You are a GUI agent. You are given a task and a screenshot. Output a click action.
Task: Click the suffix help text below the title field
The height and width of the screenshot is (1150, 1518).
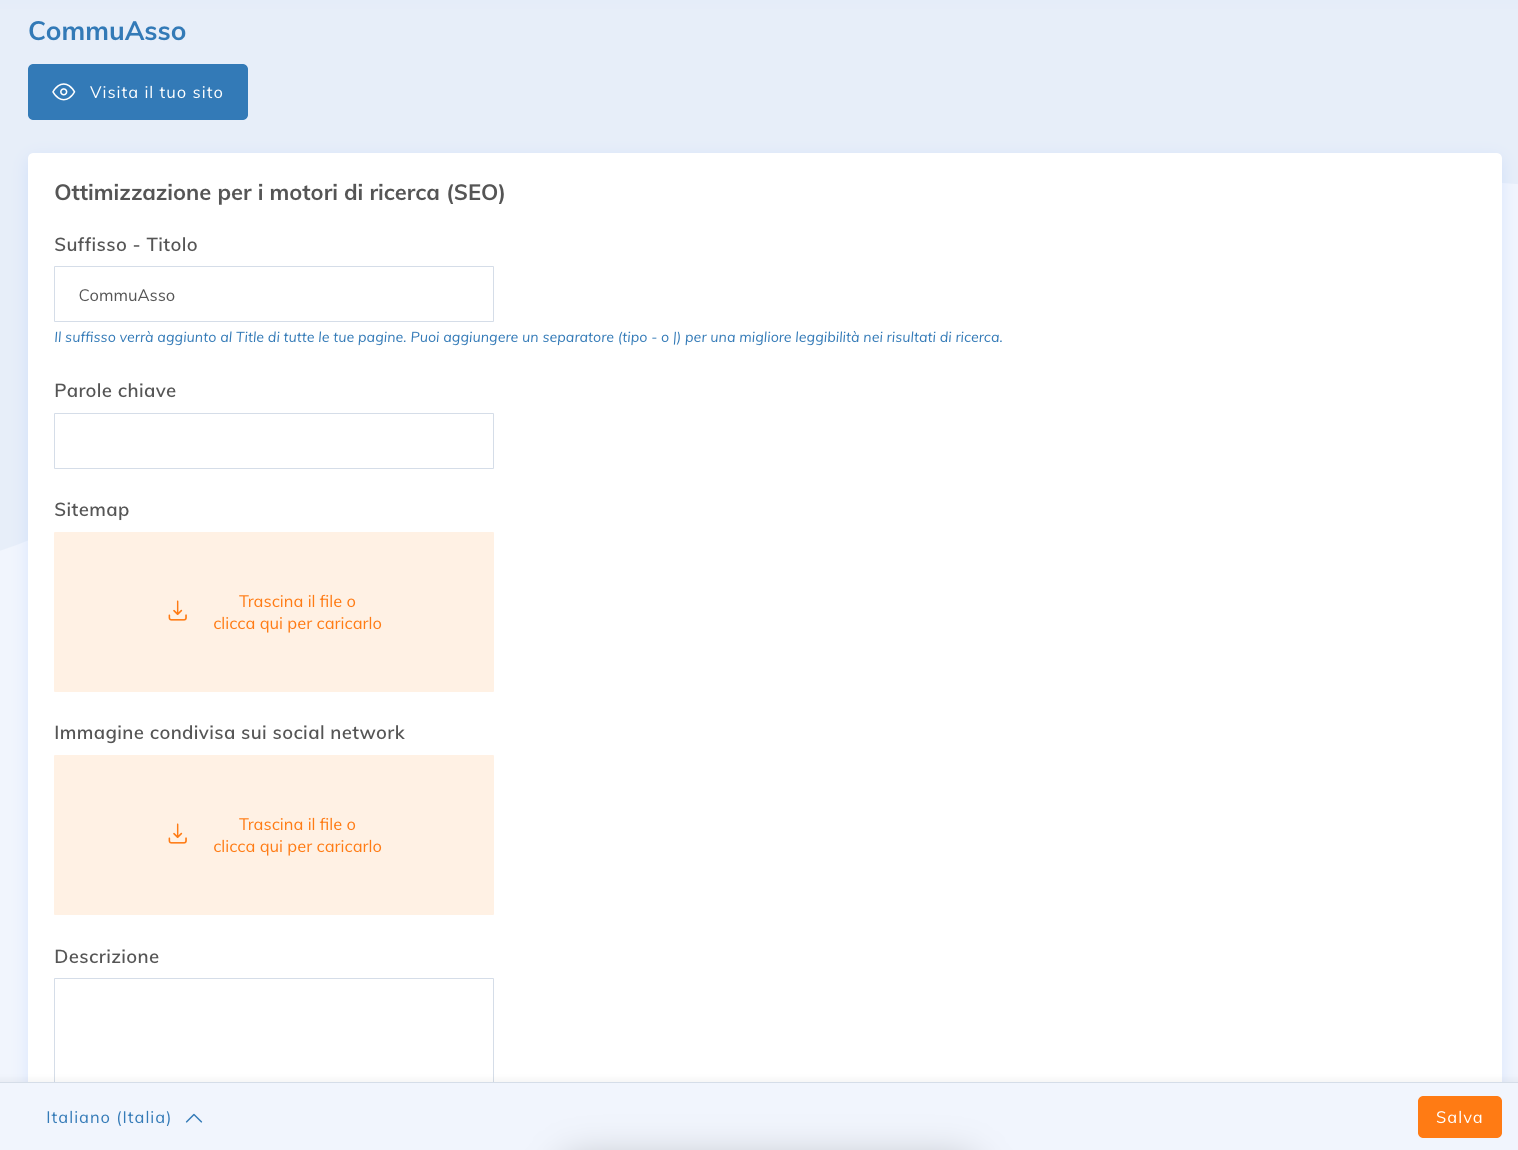click(528, 338)
